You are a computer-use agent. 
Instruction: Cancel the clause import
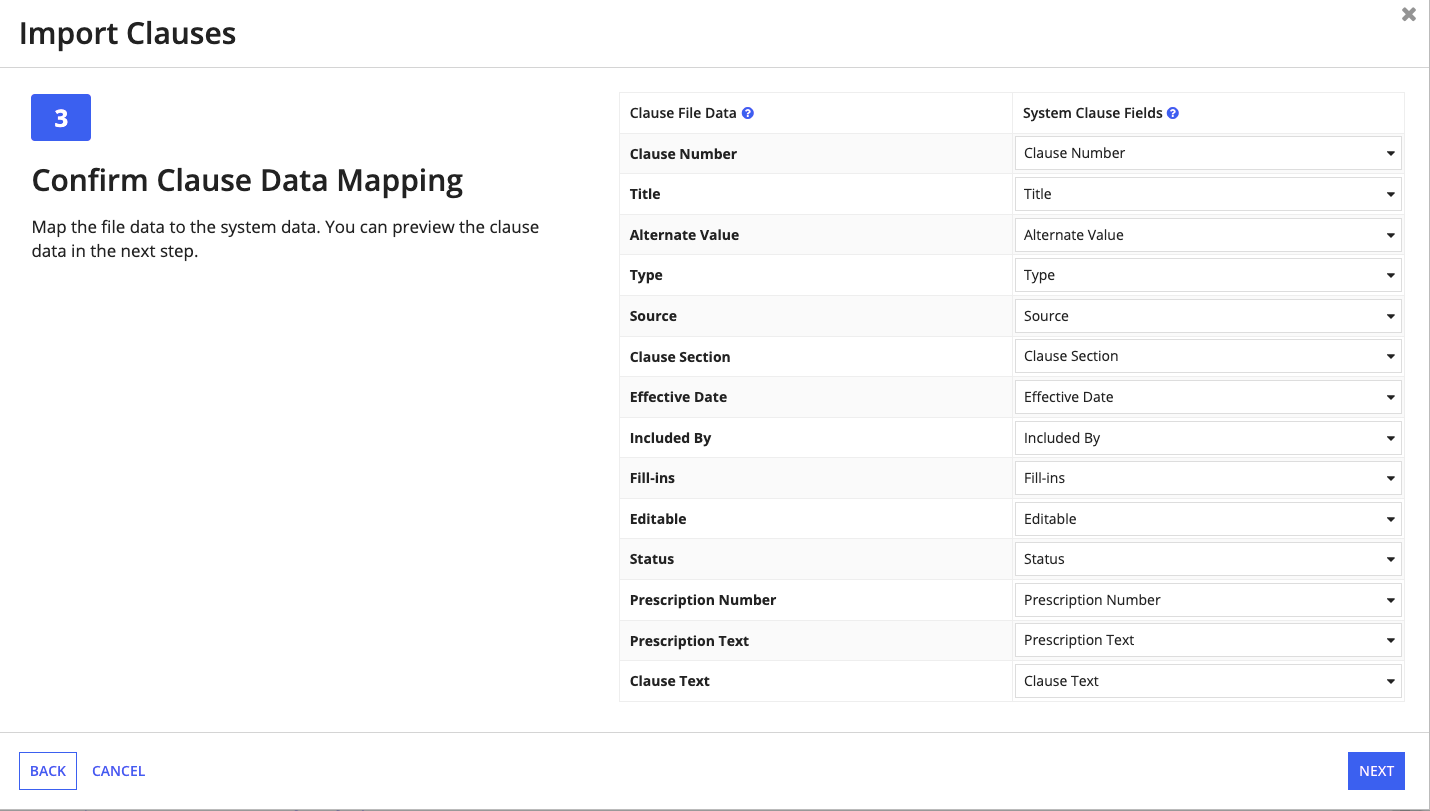click(118, 771)
